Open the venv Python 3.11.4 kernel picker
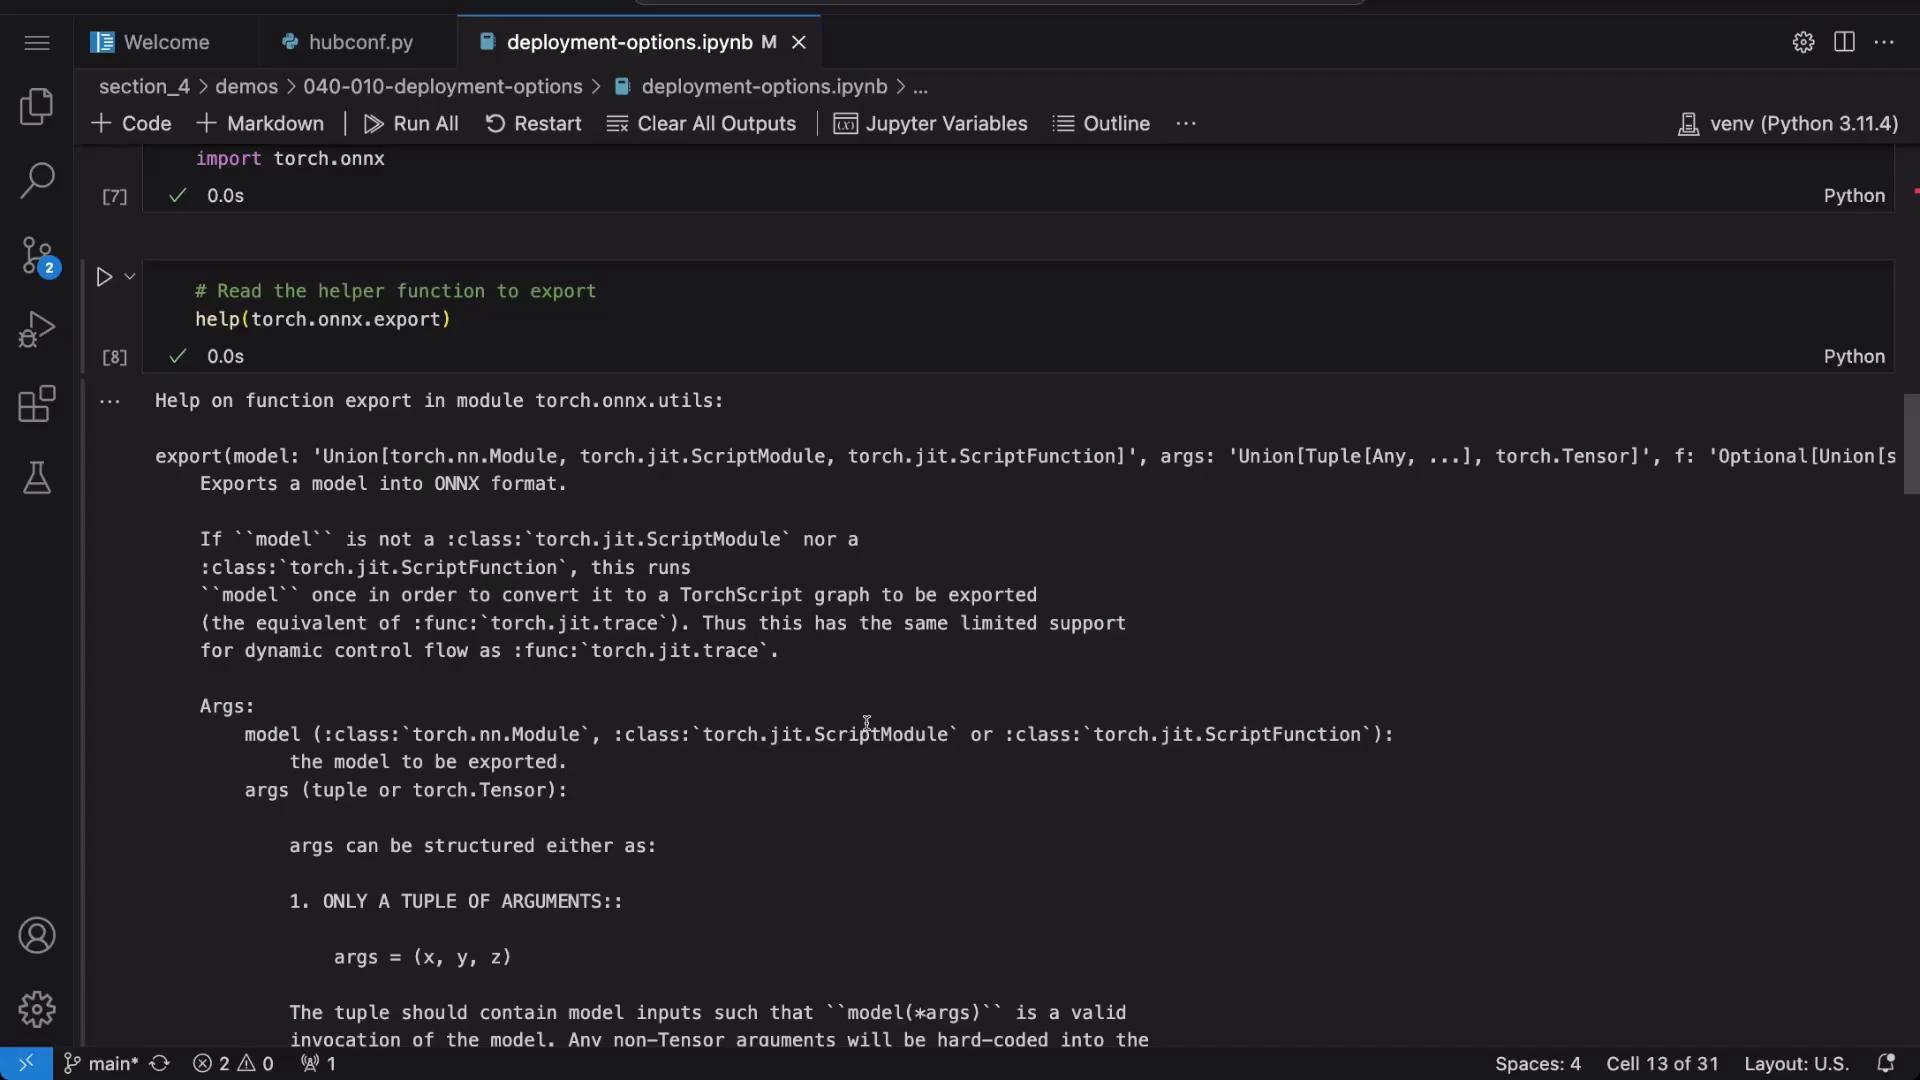Image resolution: width=1920 pixels, height=1080 pixels. click(1788, 124)
